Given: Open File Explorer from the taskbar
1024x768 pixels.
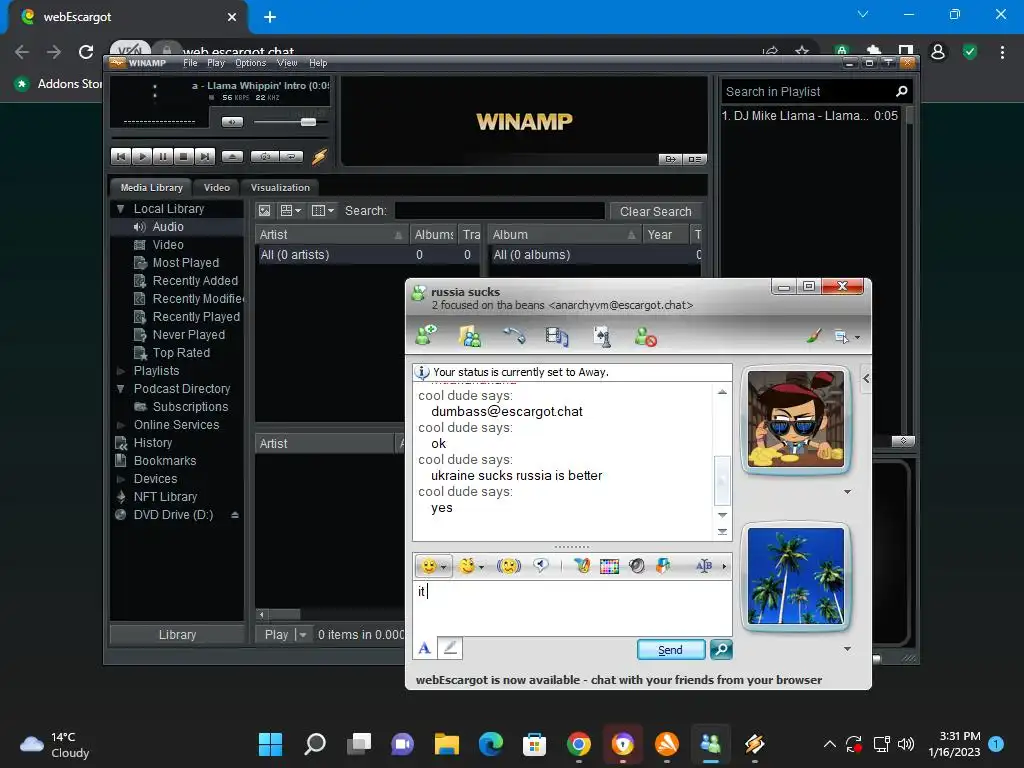Looking at the screenshot, I should pyautogui.click(x=447, y=744).
